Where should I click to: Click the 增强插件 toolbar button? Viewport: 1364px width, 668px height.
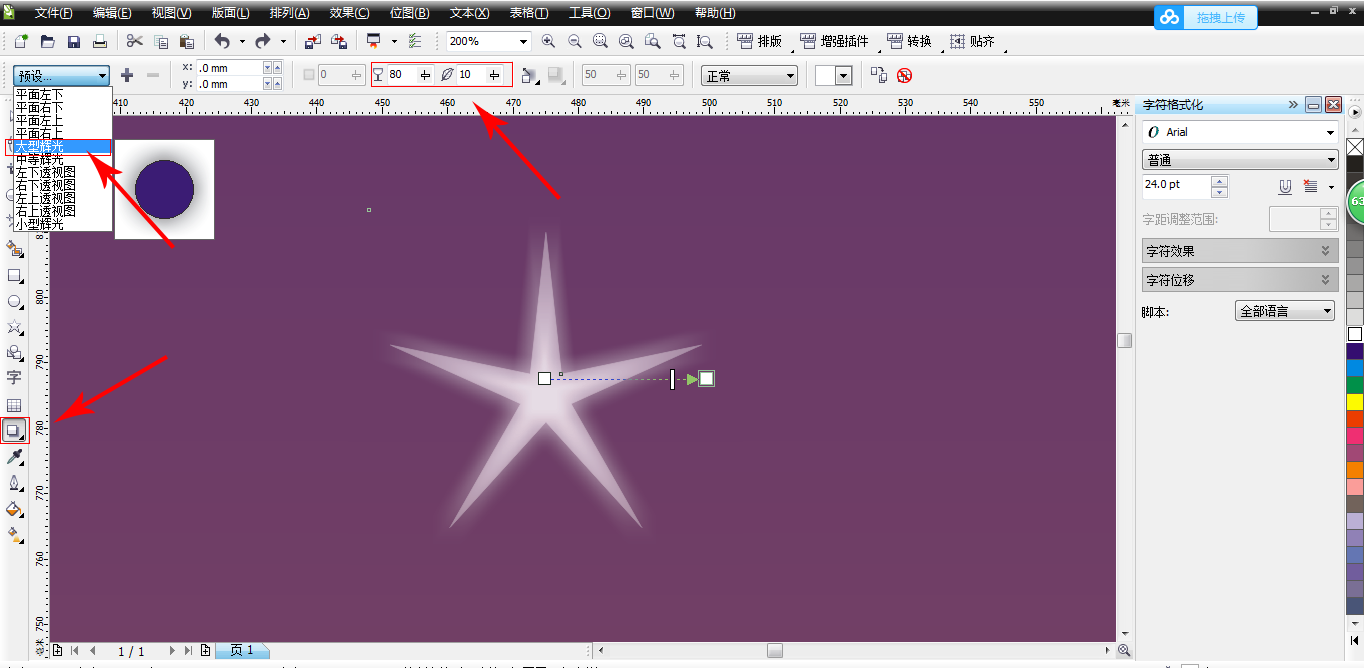click(834, 42)
